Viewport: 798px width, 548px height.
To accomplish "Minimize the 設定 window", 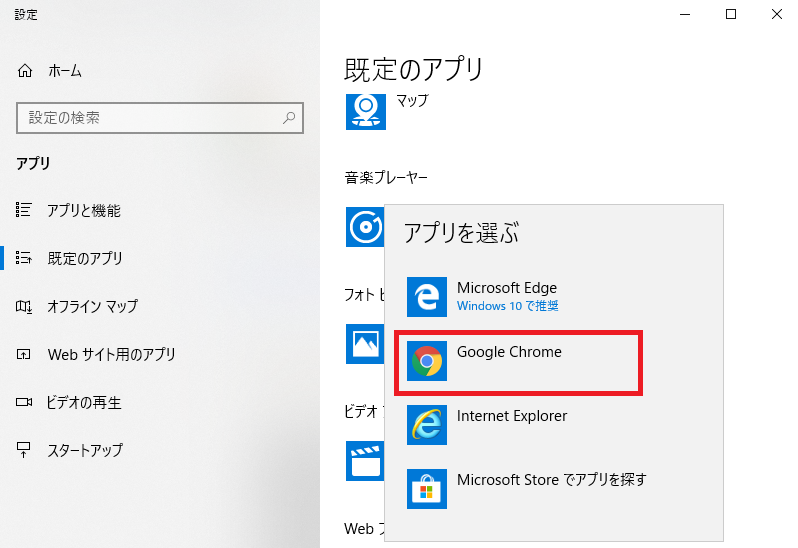I will (685, 14).
